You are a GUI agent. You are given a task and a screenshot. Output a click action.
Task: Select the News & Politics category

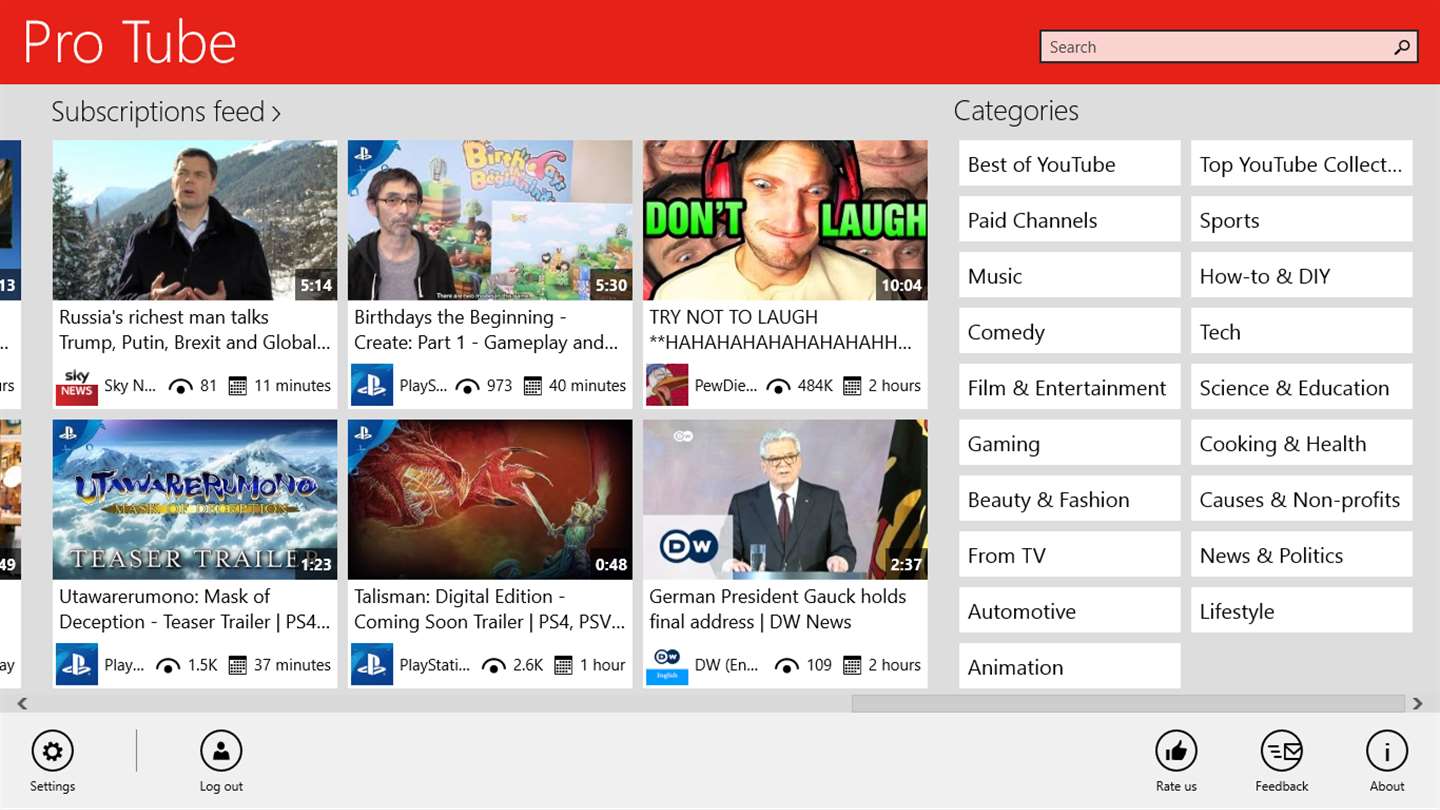tap(1302, 555)
